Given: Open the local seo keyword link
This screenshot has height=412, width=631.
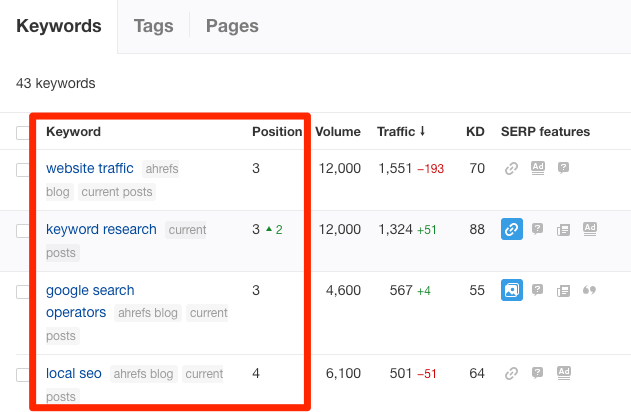Looking at the screenshot, I should coord(74,373).
